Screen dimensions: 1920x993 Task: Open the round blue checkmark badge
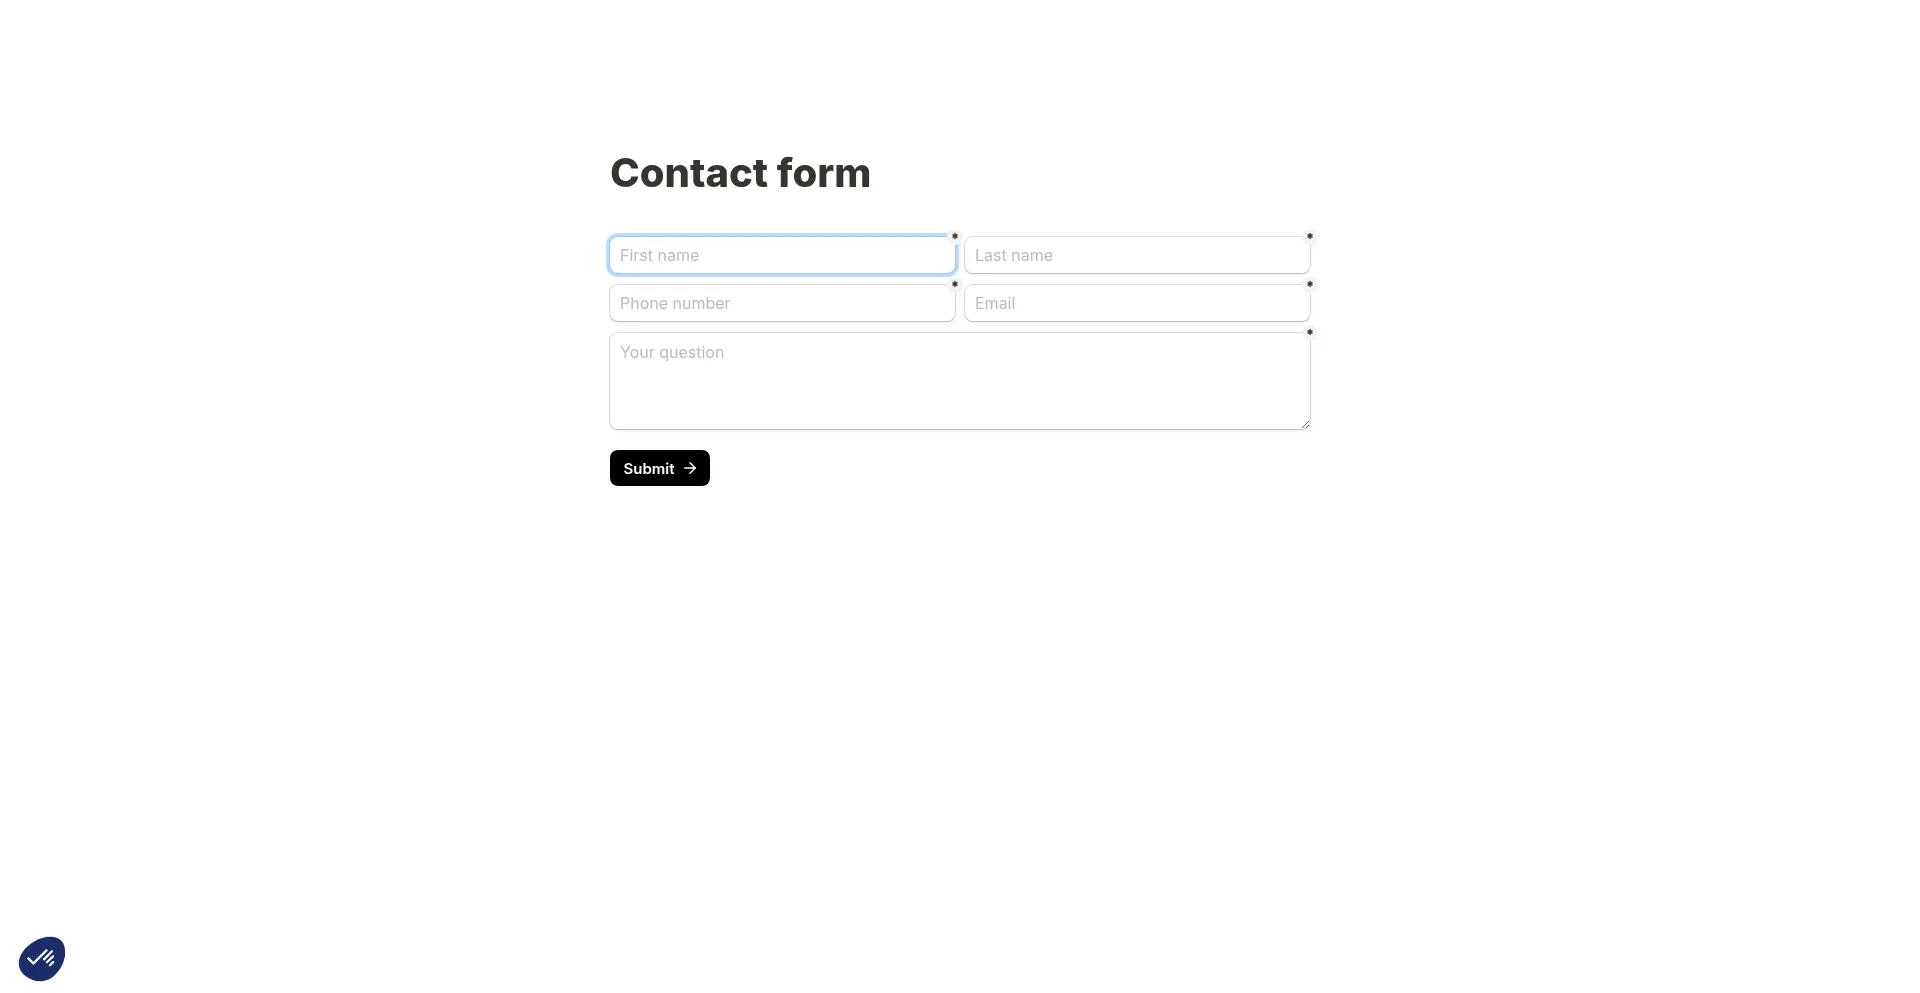coord(42,959)
